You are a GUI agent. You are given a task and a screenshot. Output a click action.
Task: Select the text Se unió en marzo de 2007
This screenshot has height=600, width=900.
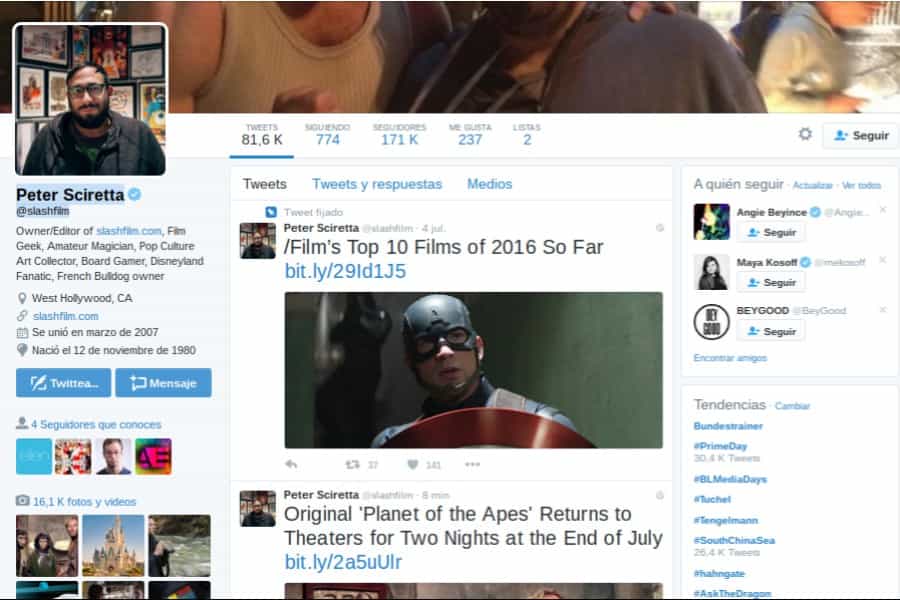coord(95,332)
